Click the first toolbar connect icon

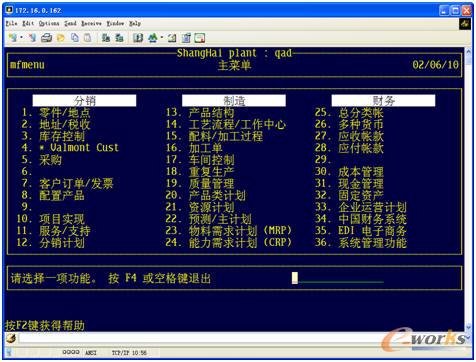[x=13, y=38]
